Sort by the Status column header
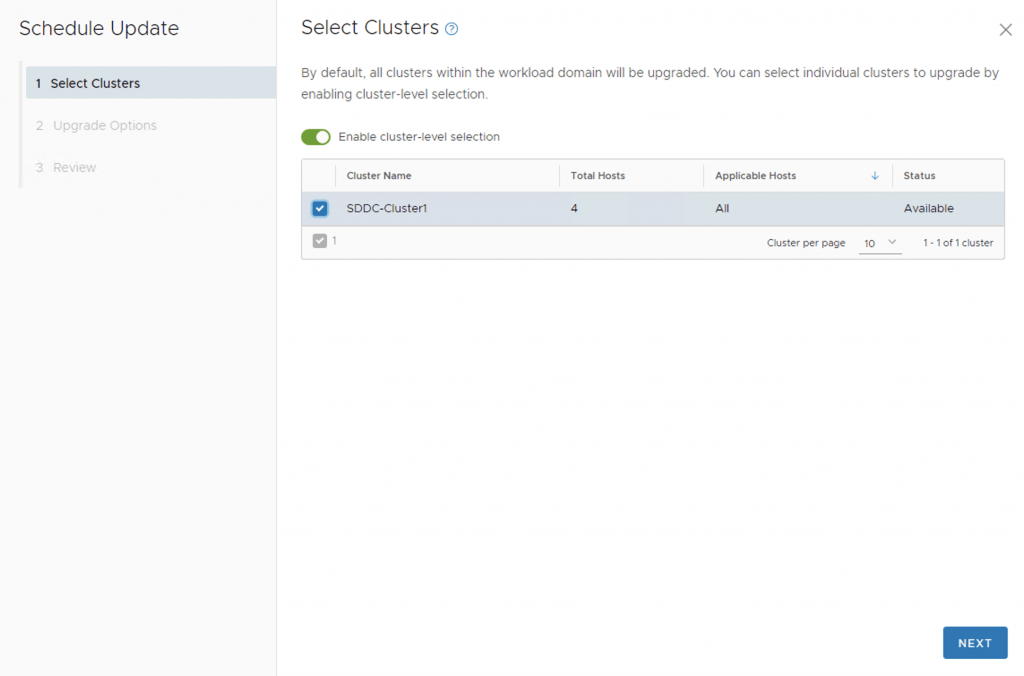The width and height of the screenshot is (1024, 676). click(x=919, y=176)
